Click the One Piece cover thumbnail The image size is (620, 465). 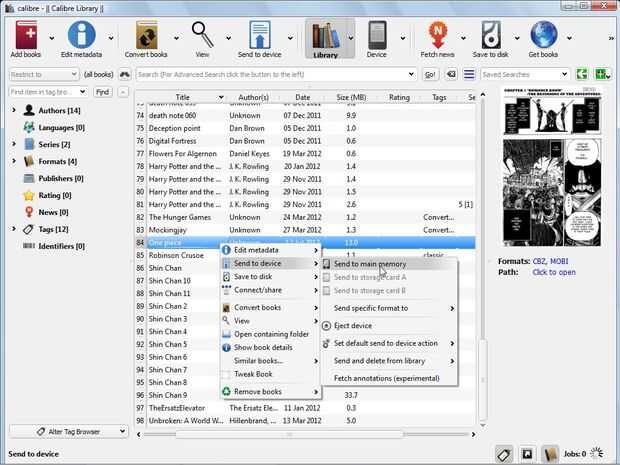[552, 167]
